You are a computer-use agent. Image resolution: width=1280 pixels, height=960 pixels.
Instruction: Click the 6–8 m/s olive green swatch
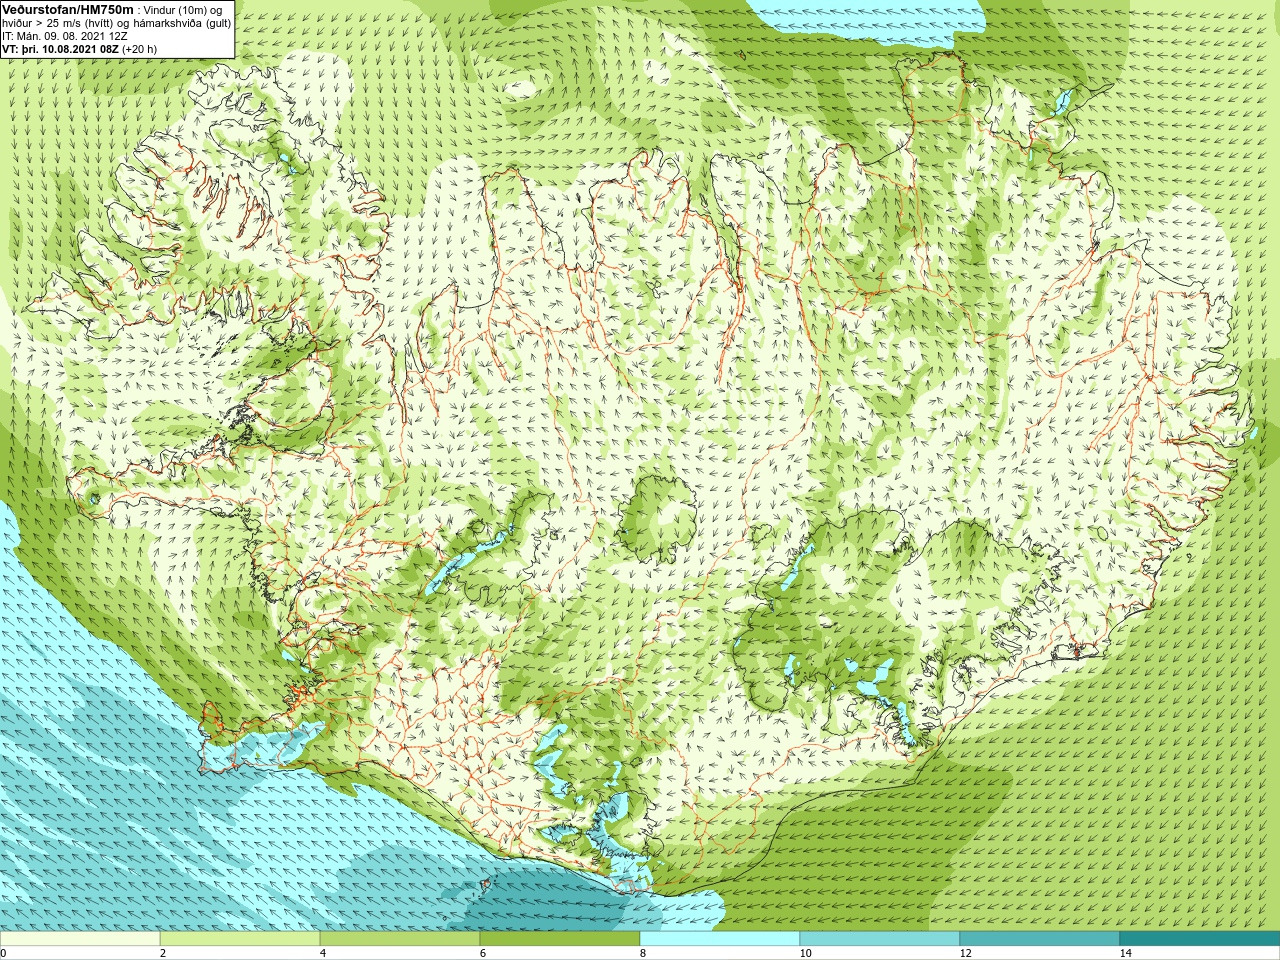(x=560, y=939)
